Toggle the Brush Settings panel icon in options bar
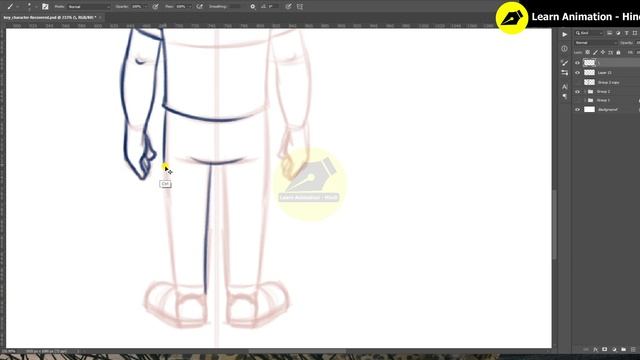640x360 pixels. pos(45,7)
